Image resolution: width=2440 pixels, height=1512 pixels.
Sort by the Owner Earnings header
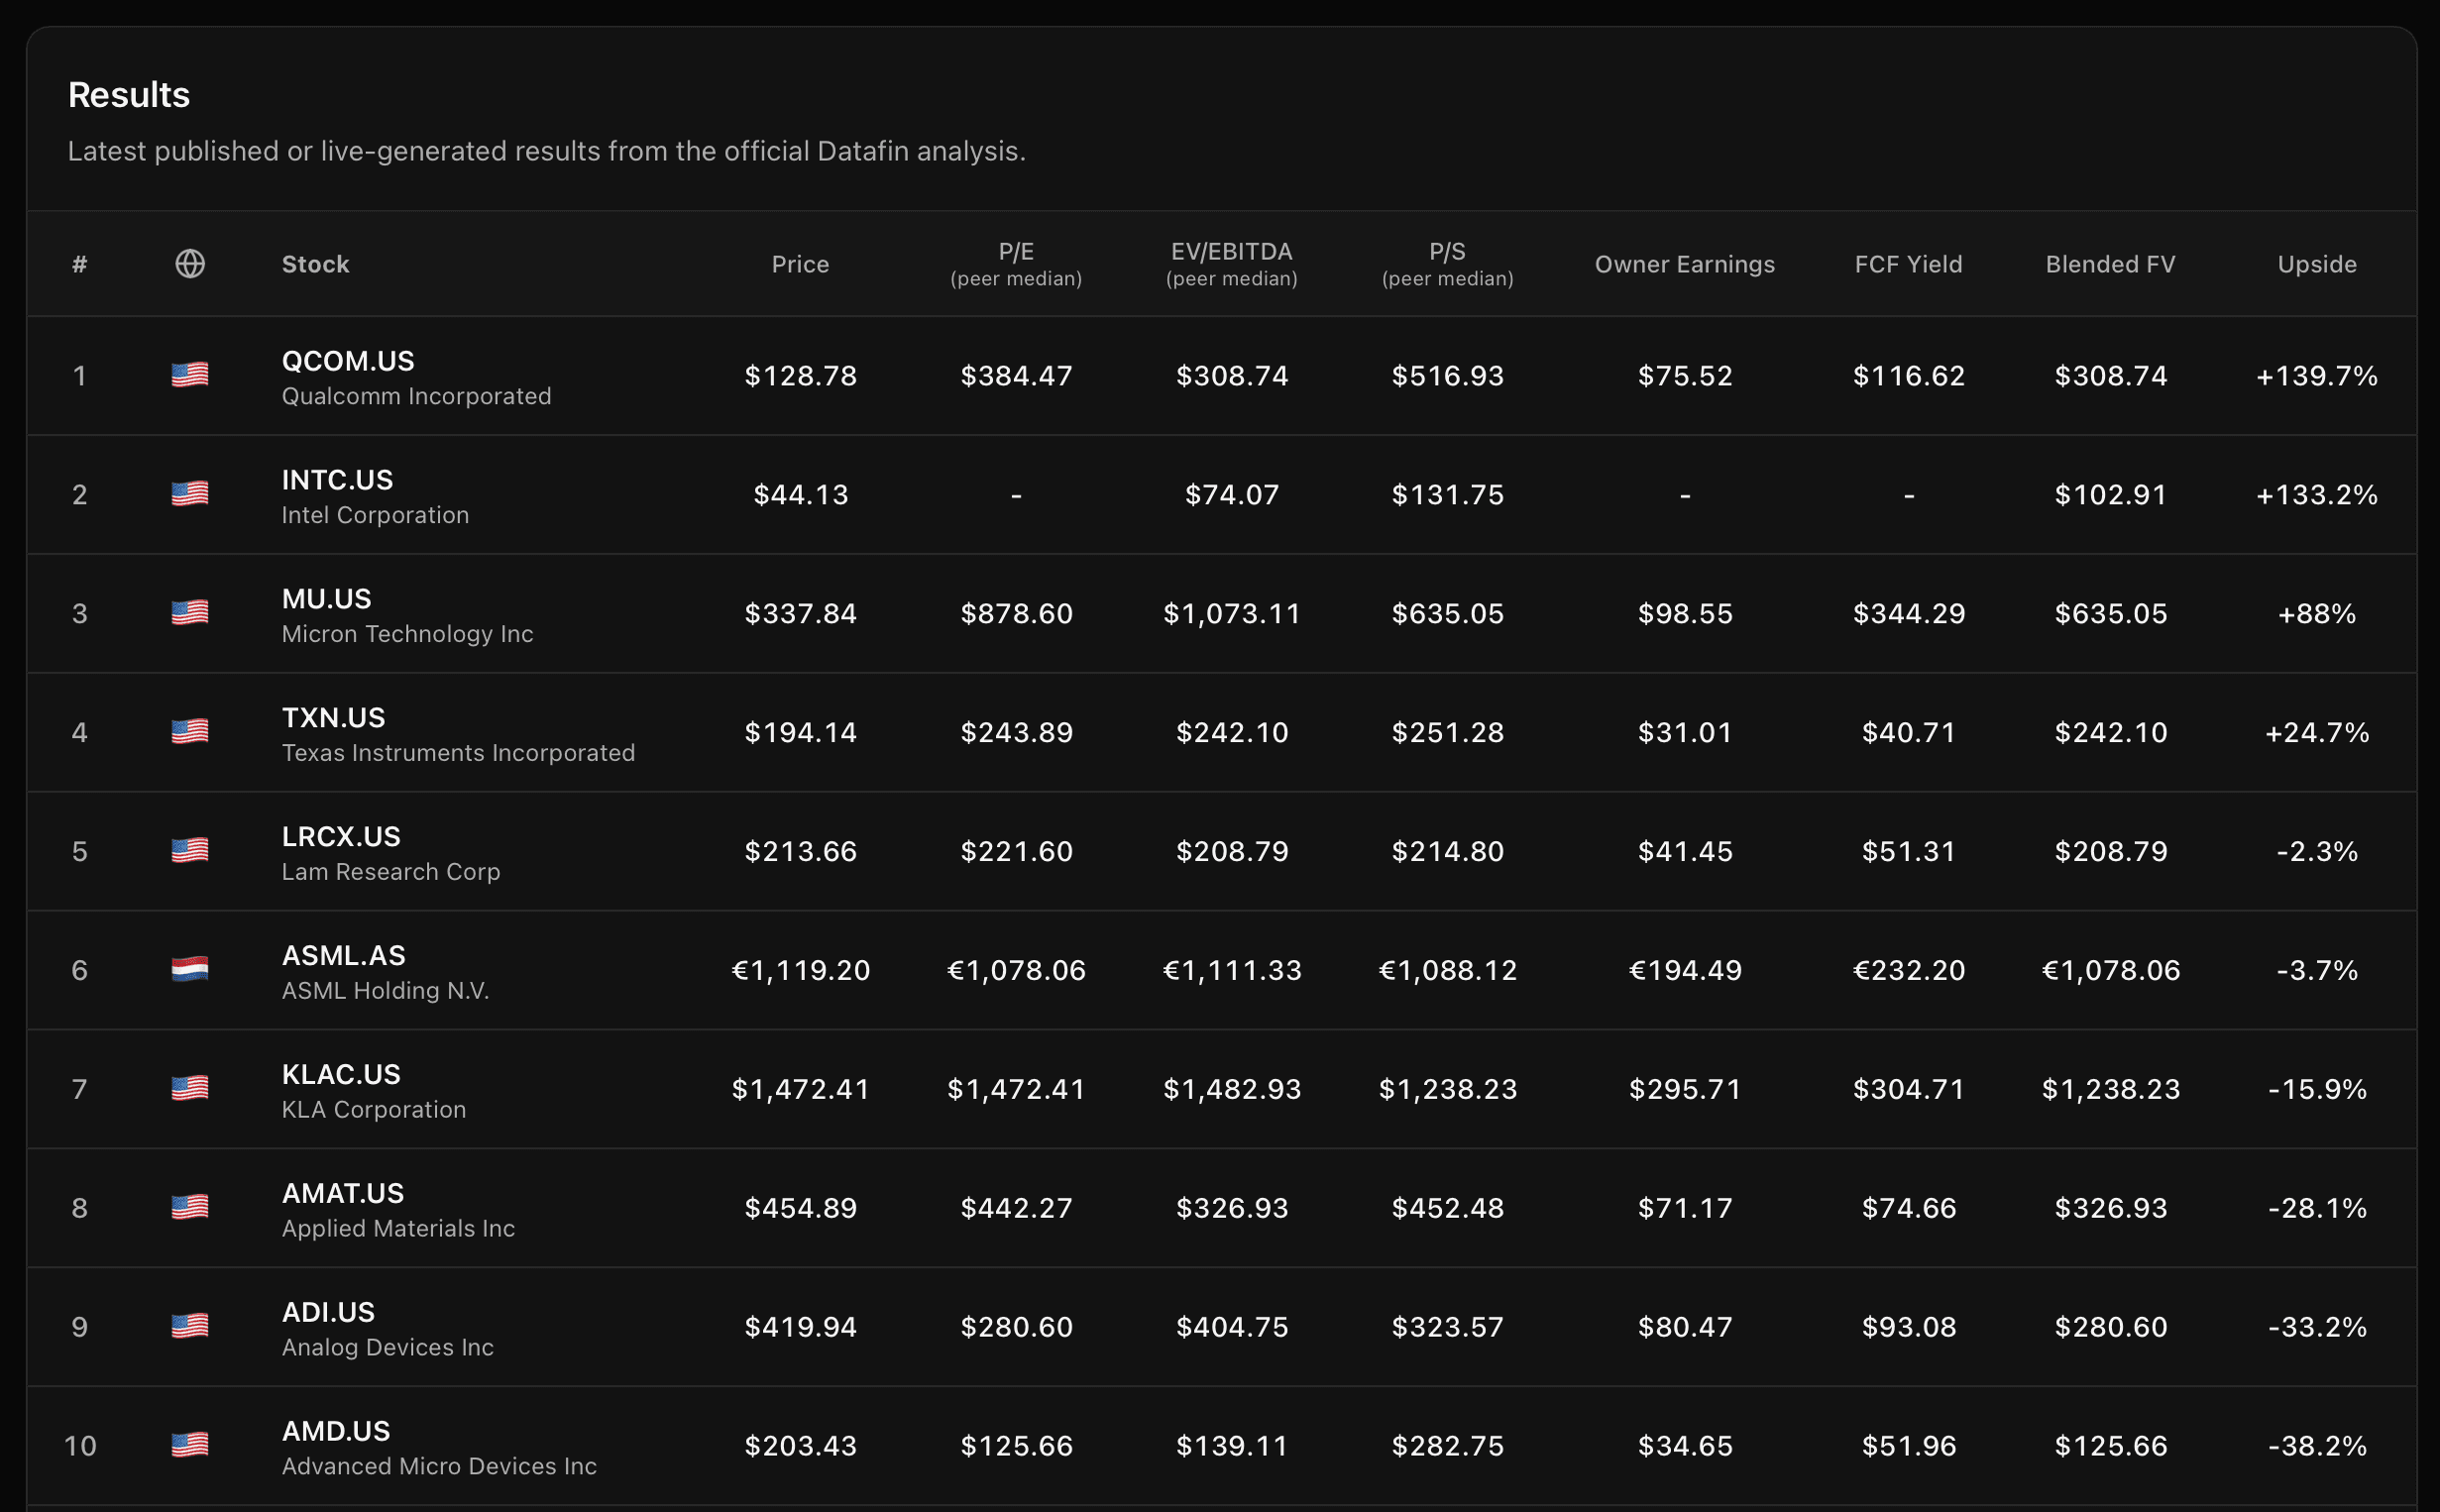tap(1685, 264)
